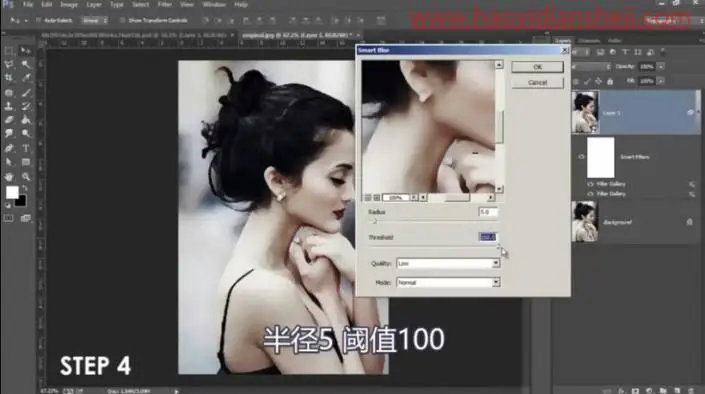Toggle layer filtering on/off switch
This screenshot has width=705, height=394.
663,52
